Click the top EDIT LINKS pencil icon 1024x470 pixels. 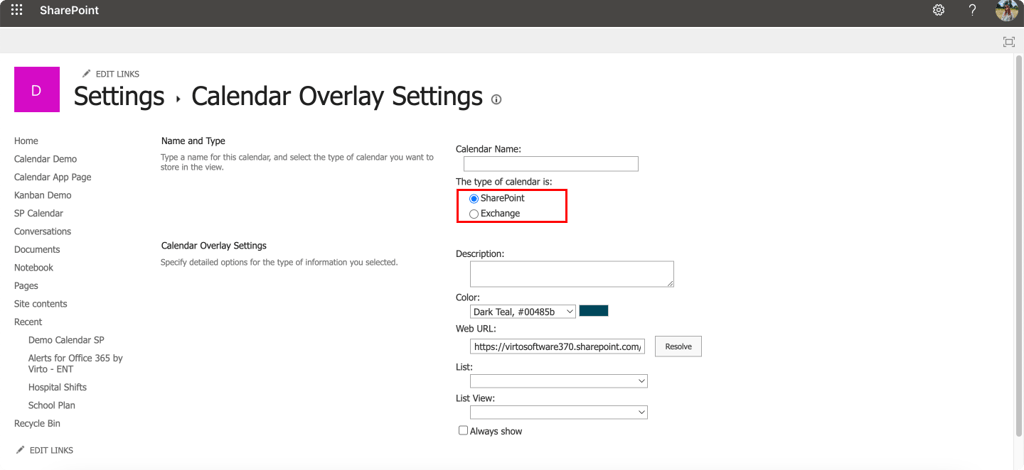tap(86, 74)
